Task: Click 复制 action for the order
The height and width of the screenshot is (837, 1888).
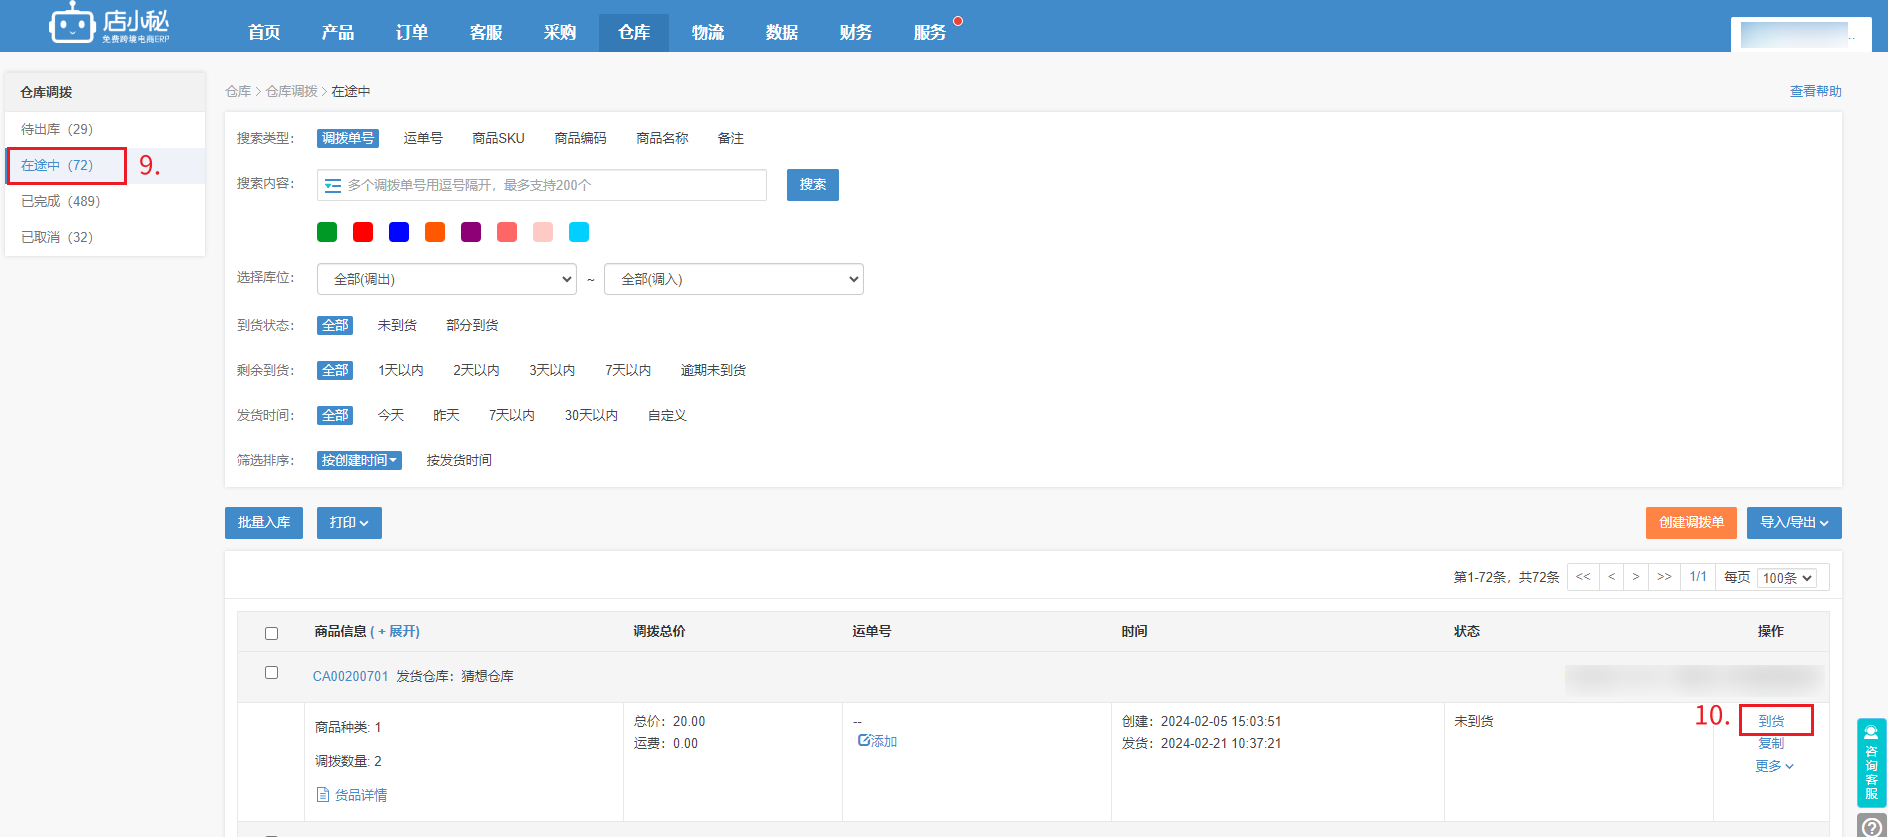Action: 1771,743
